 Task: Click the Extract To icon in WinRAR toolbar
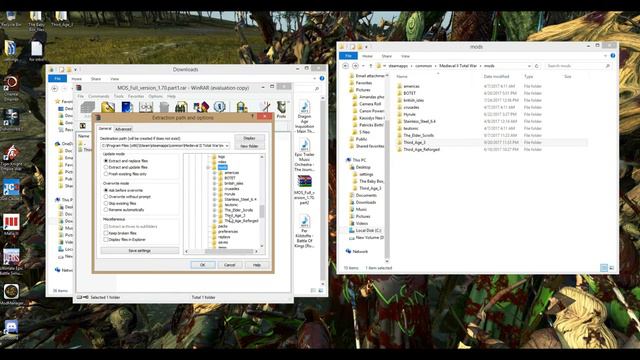click(108, 108)
